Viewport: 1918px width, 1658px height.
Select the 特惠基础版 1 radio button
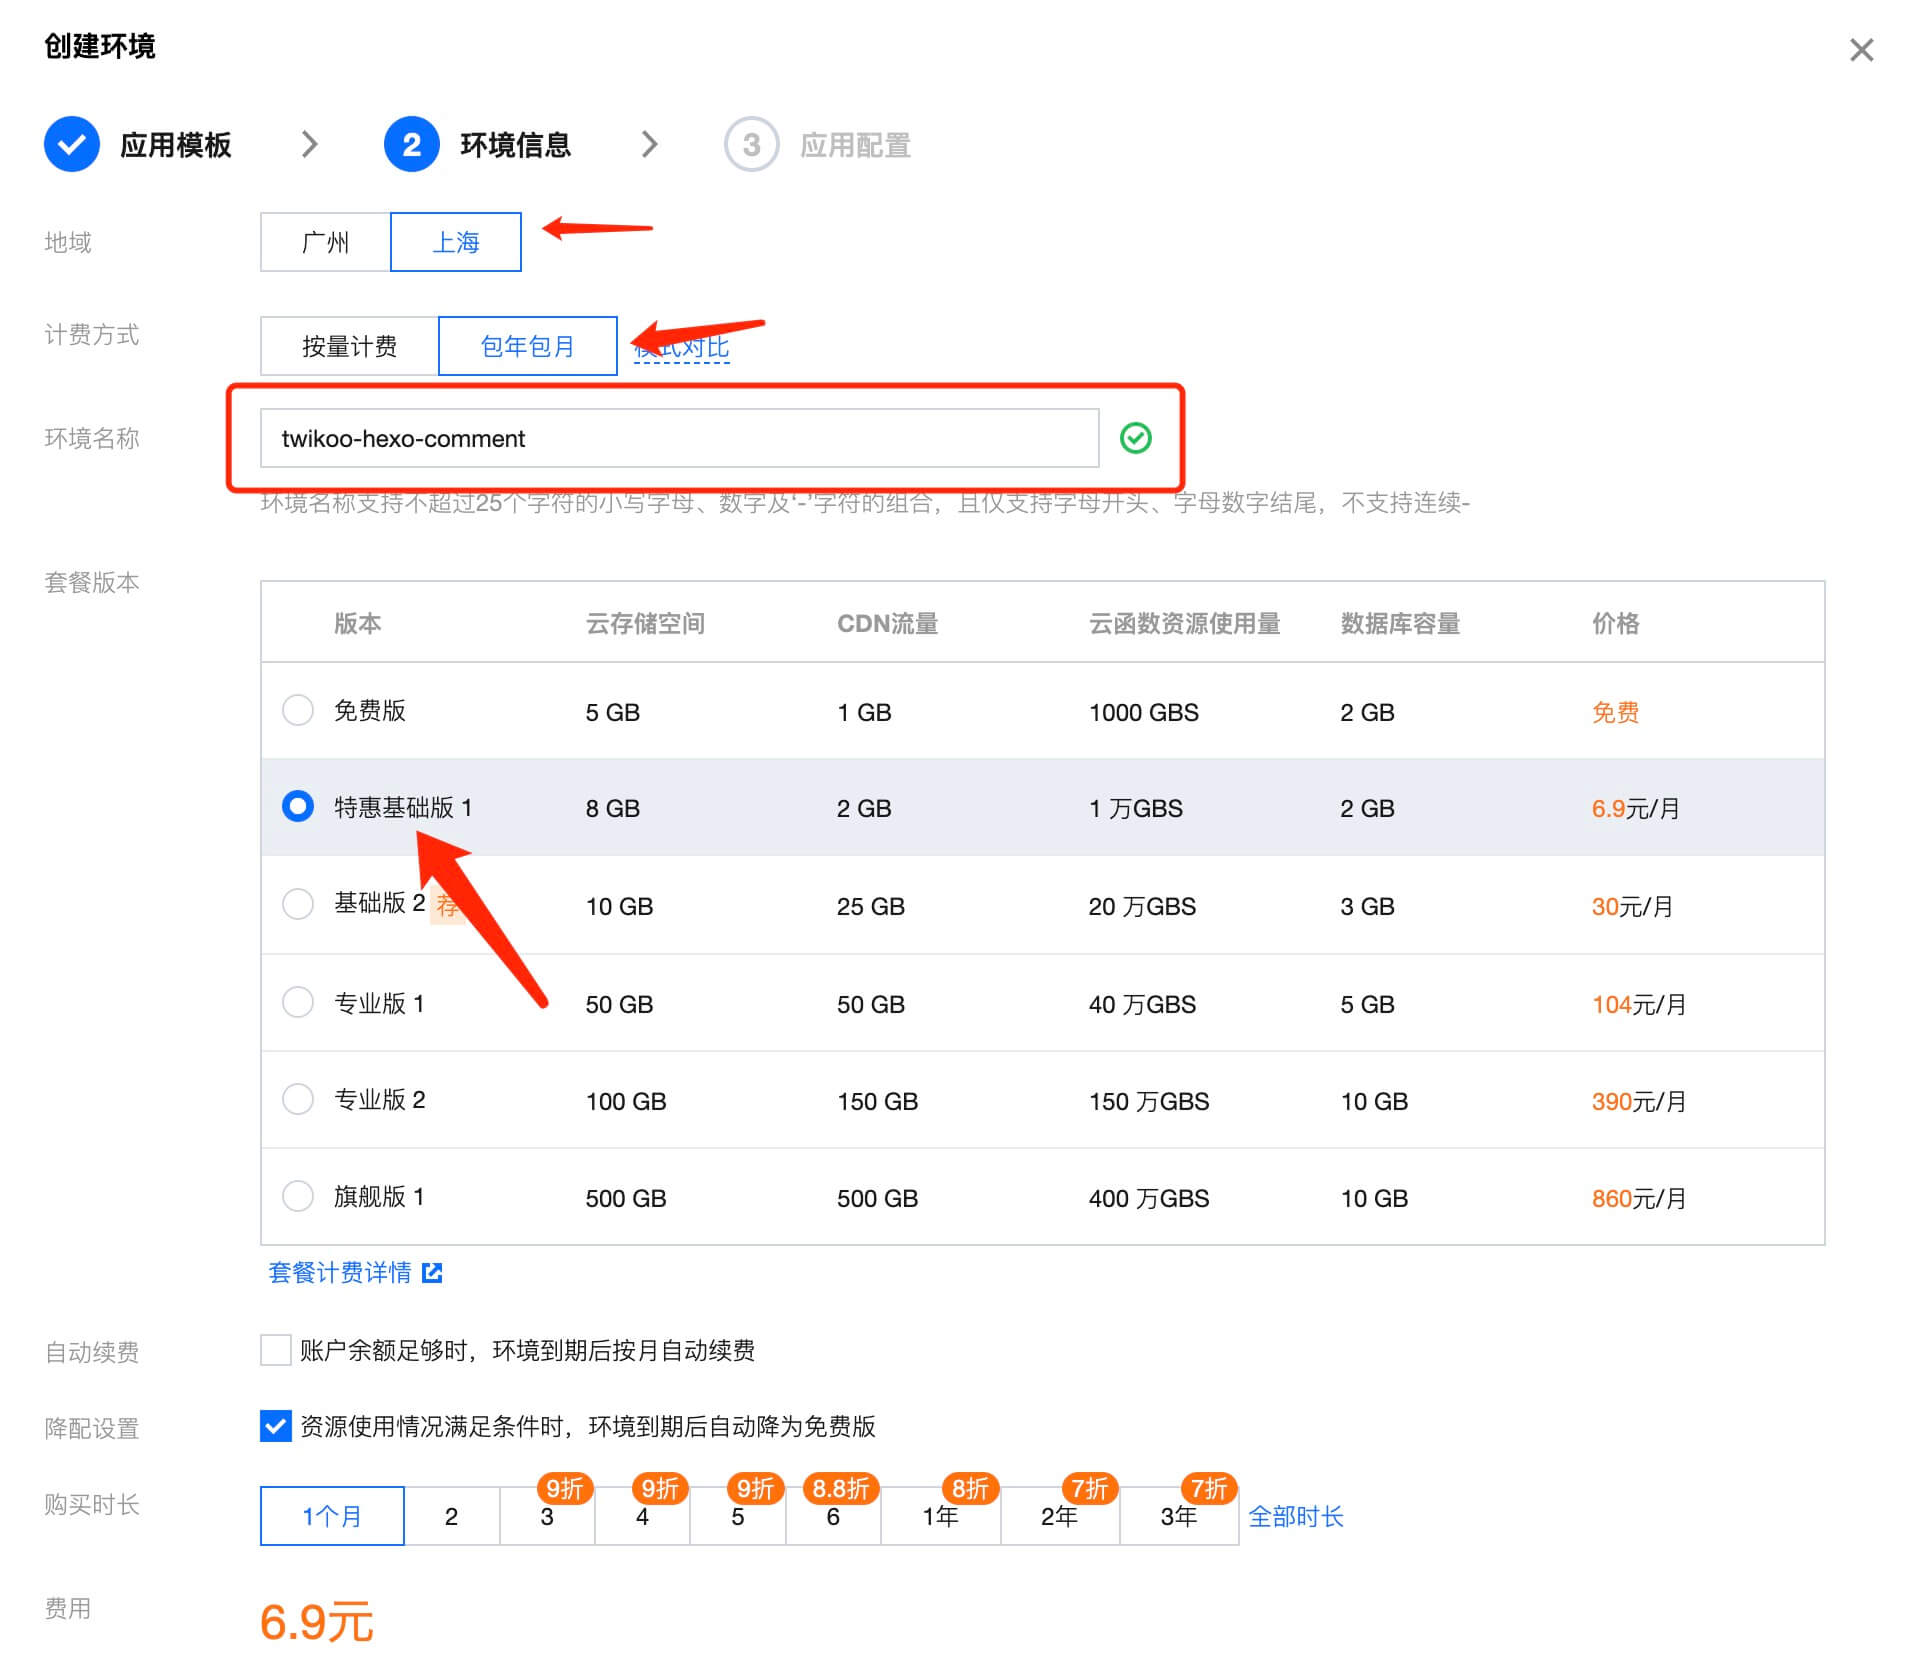[x=298, y=806]
